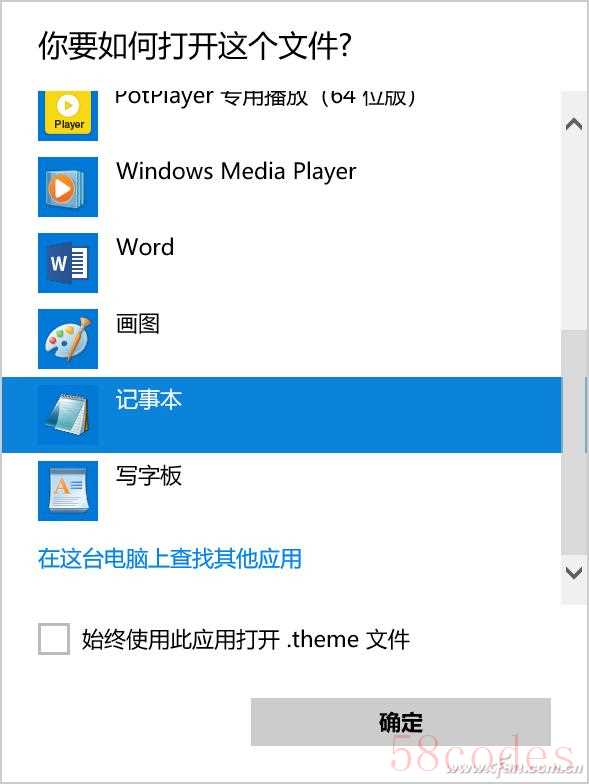Choose the 写字板 list entry label

[x=149, y=476]
